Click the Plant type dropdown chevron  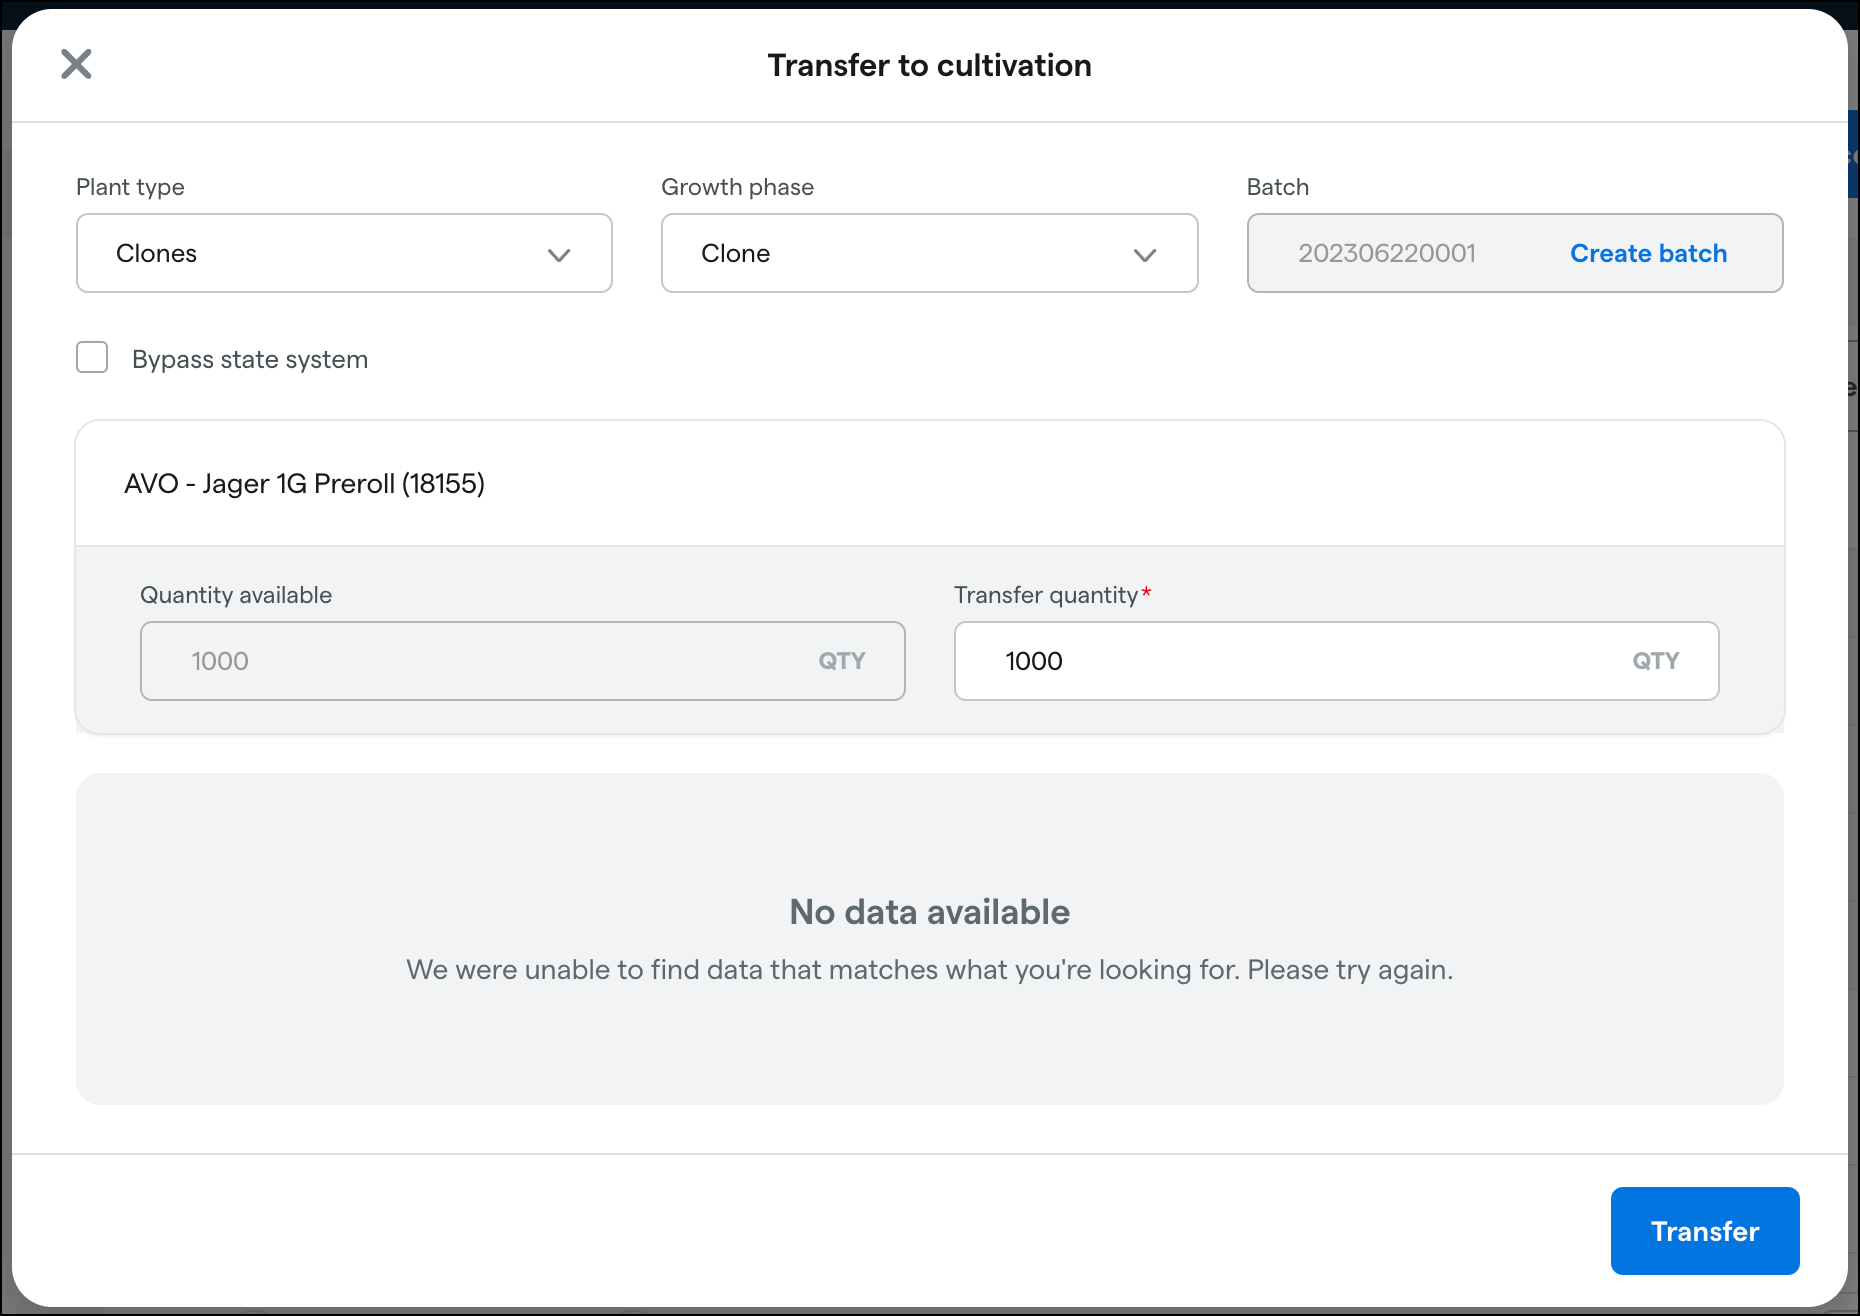(559, 254)
